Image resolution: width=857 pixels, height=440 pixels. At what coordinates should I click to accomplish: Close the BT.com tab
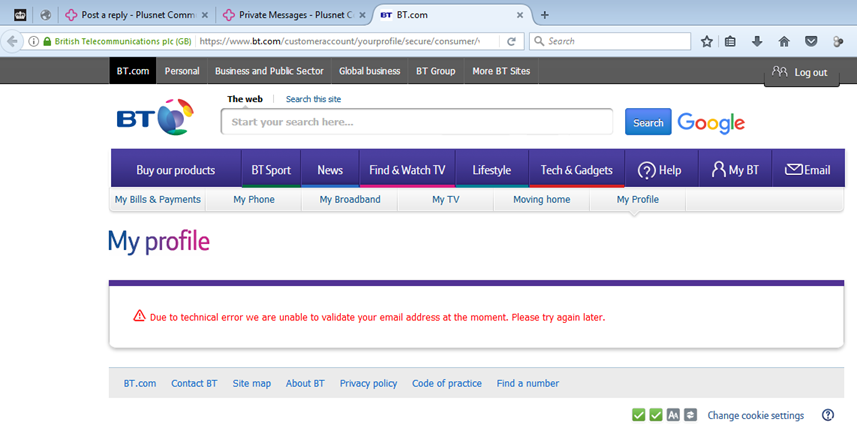[x=520, y=15]
